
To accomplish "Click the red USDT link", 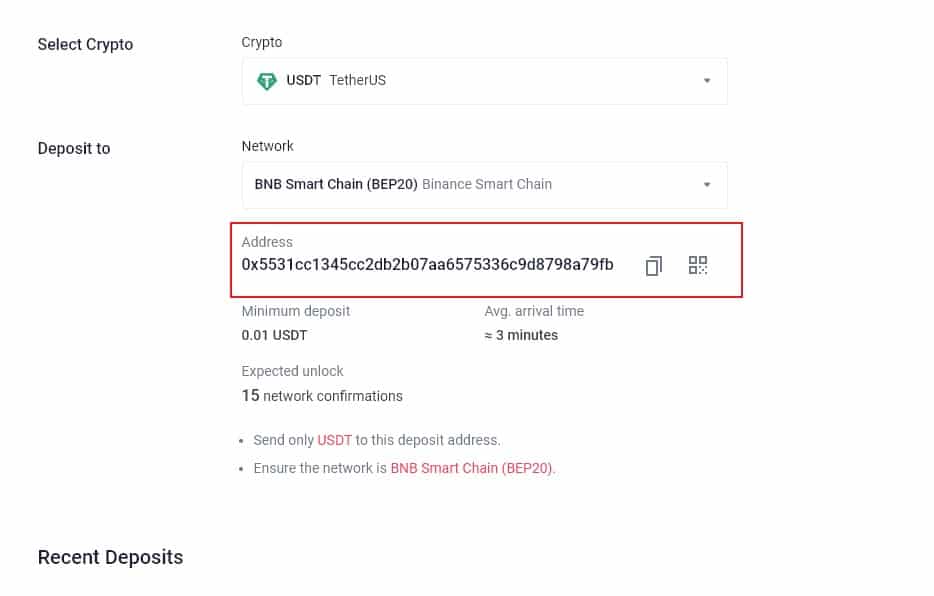I will tap(334, 440).
